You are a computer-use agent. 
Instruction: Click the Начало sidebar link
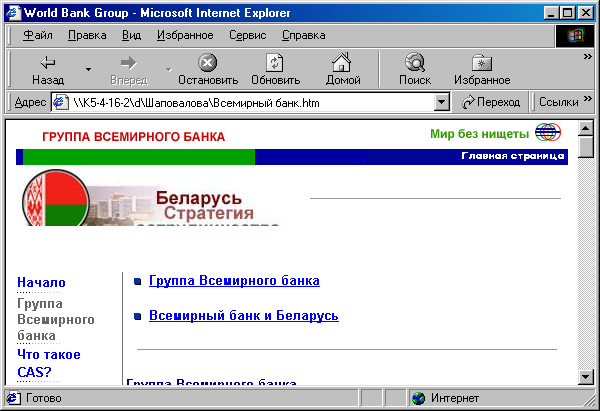pos(41,282)
